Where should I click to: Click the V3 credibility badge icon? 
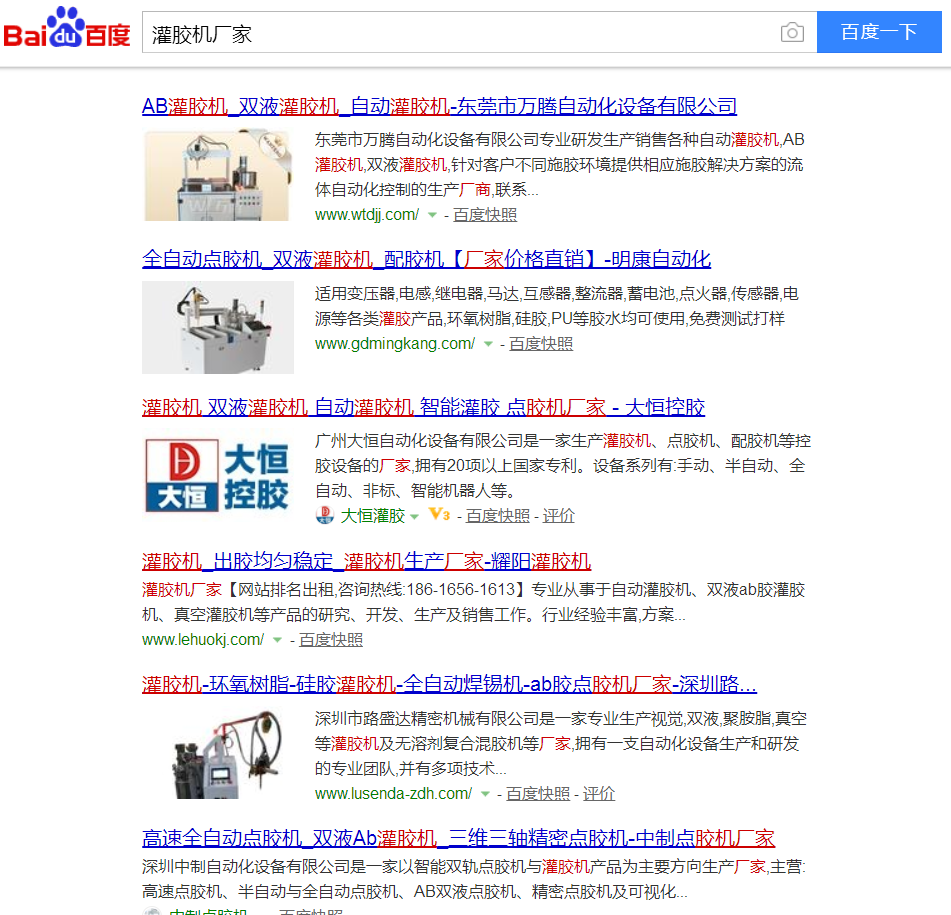click(x=439, y=515)
